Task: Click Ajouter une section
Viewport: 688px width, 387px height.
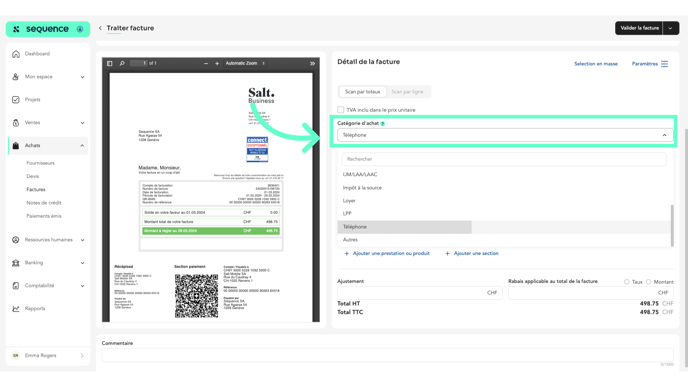Action: tap(472, 254)
